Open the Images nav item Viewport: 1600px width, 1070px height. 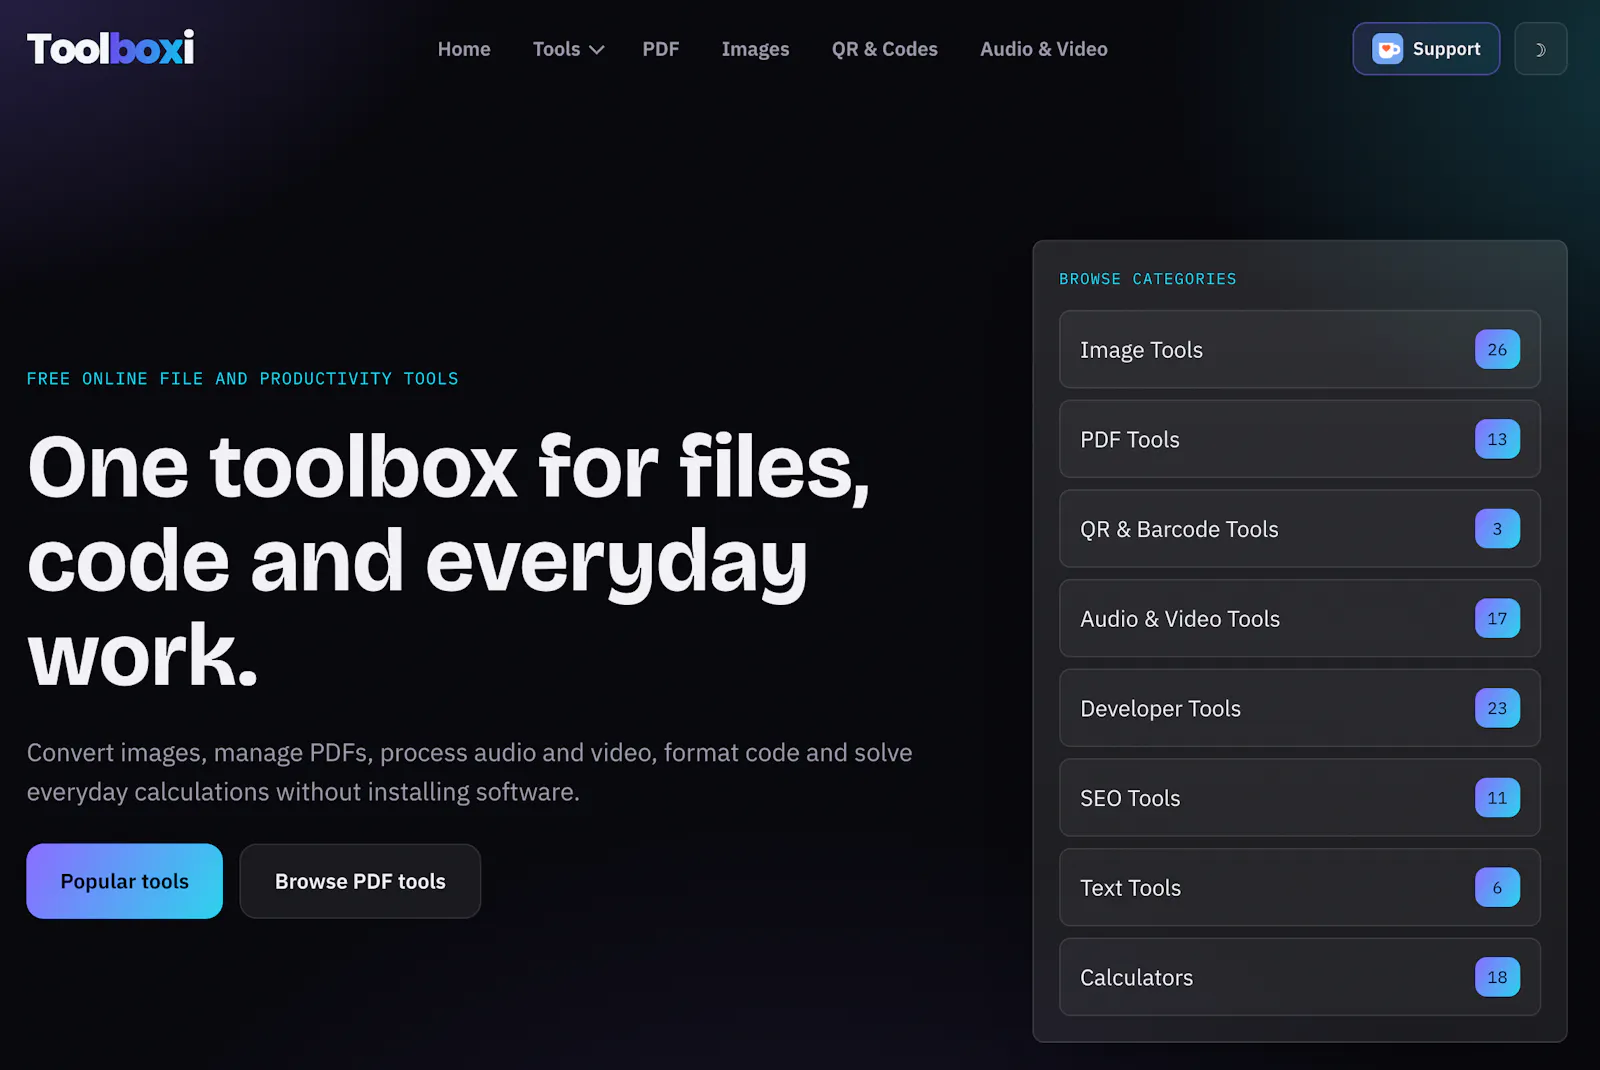[x=755, y=49]
